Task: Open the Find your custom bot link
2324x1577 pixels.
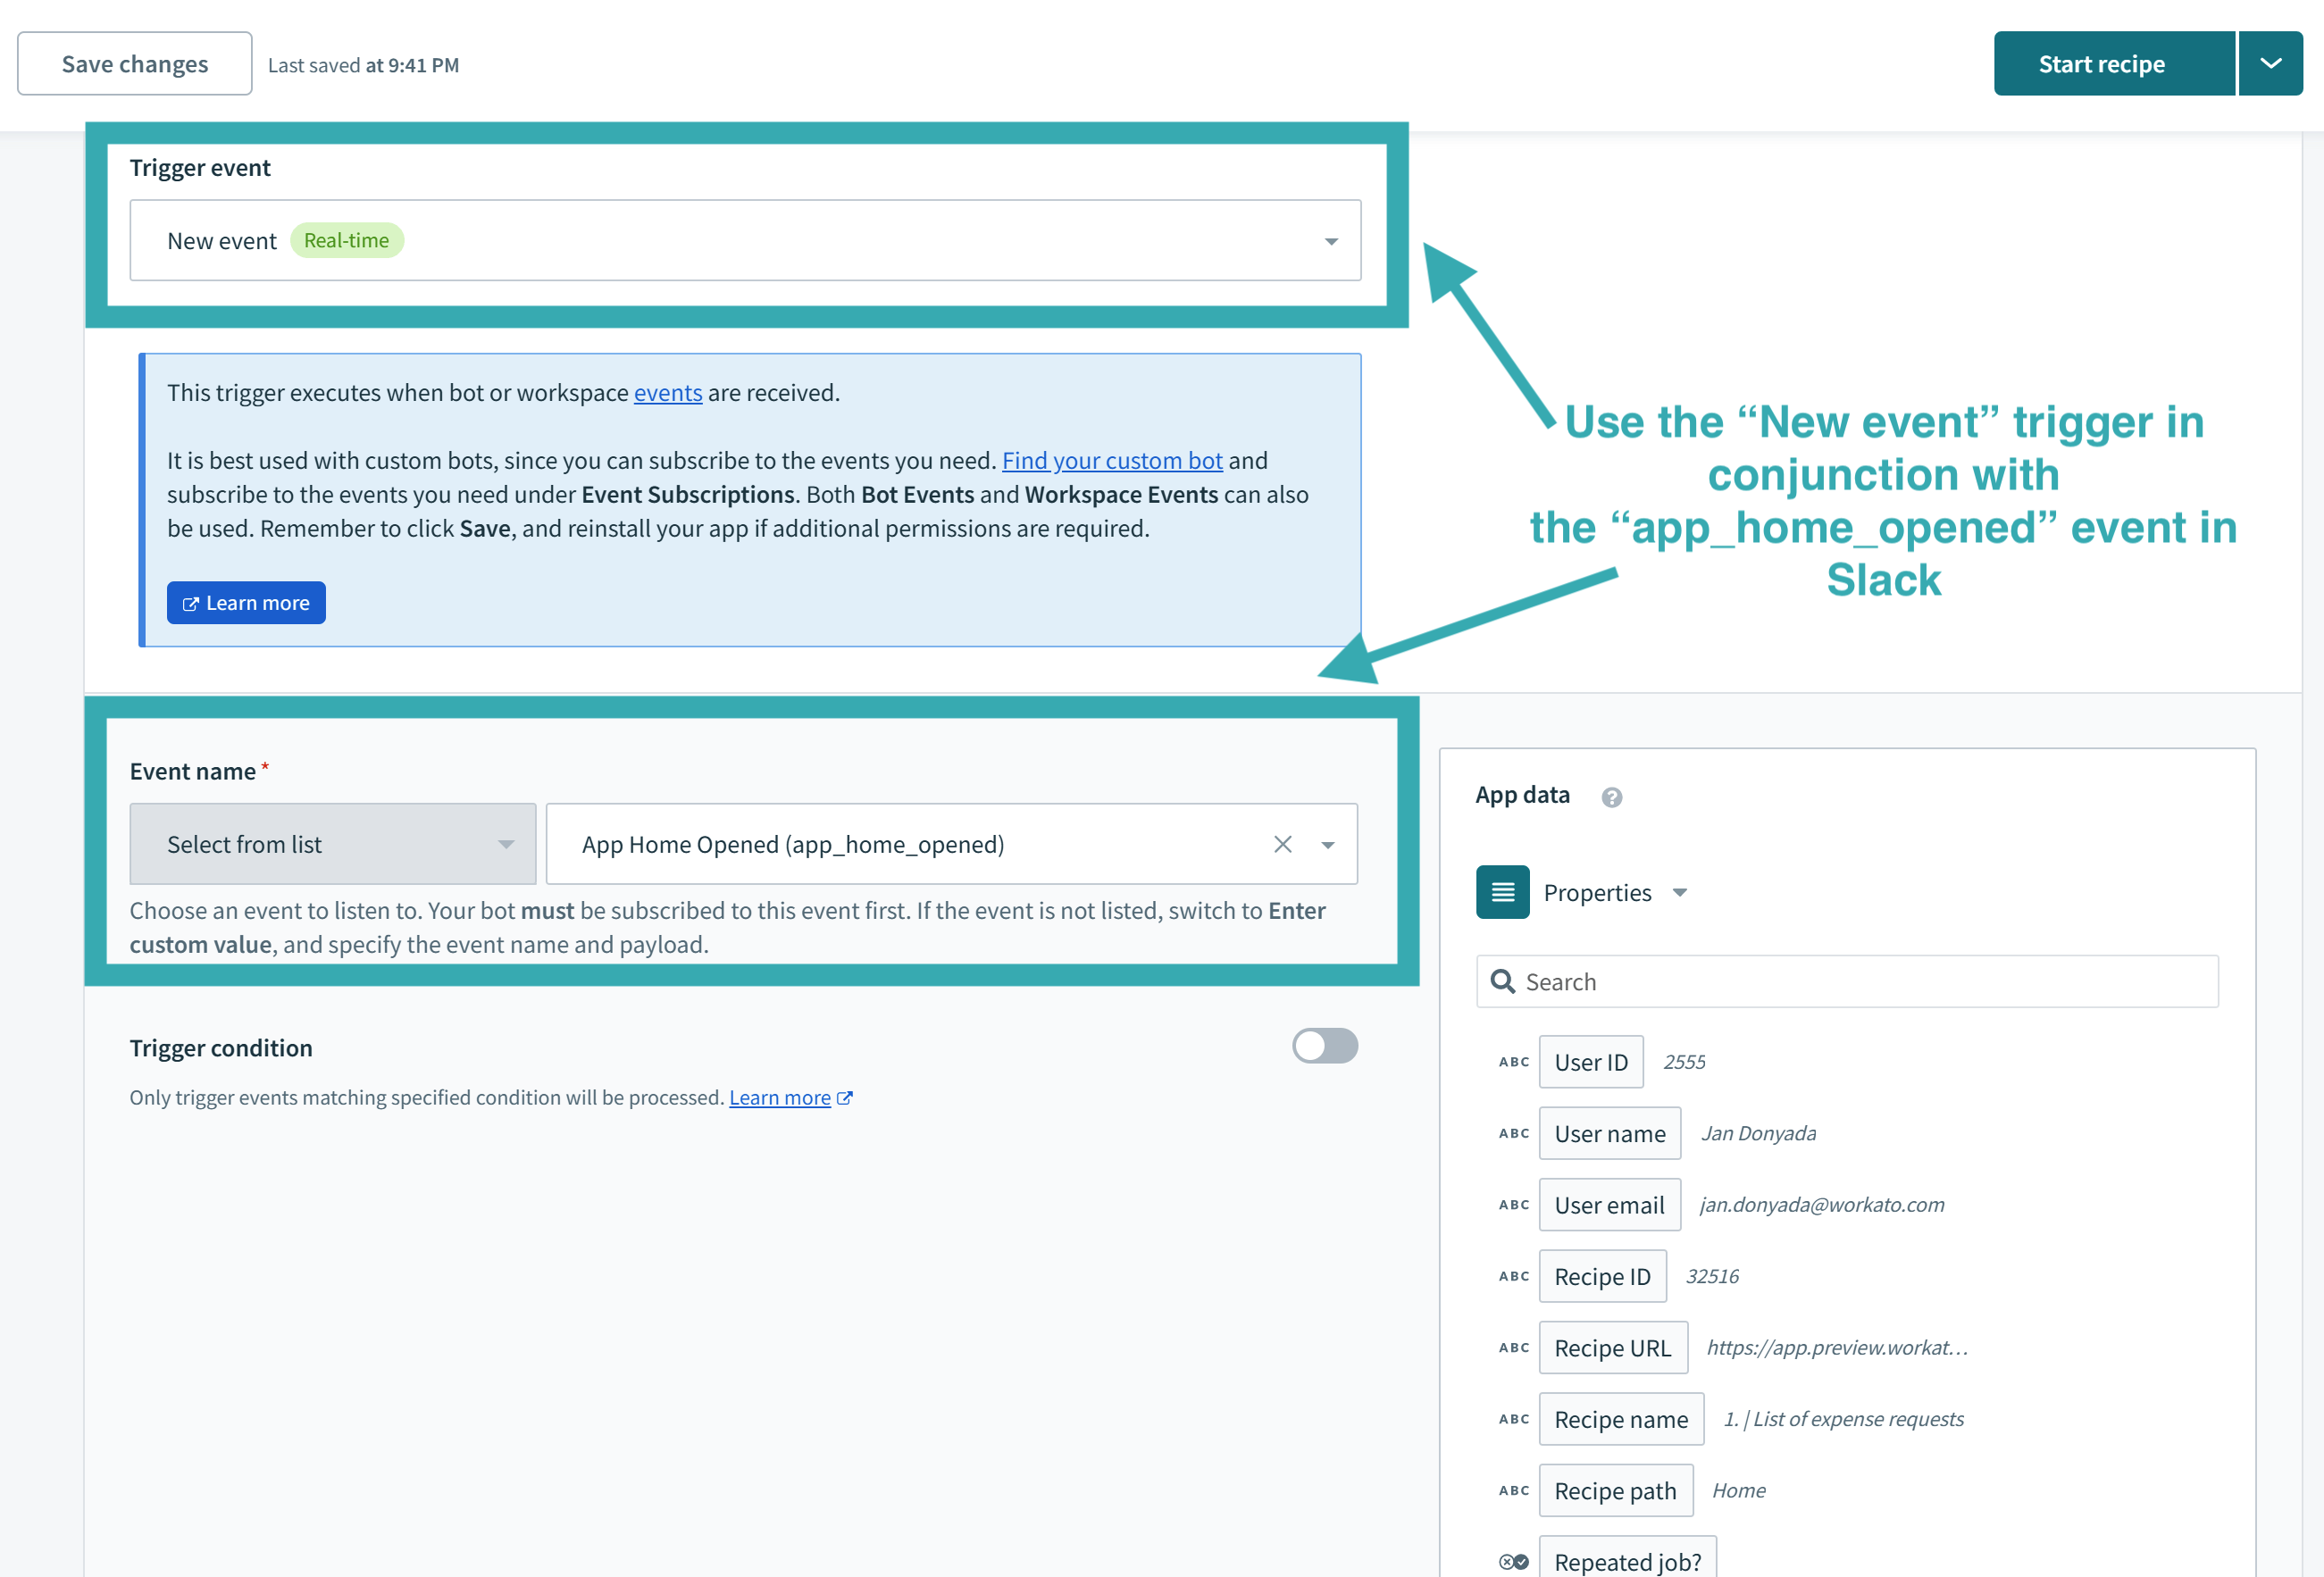Action: tap(1112, 461)
